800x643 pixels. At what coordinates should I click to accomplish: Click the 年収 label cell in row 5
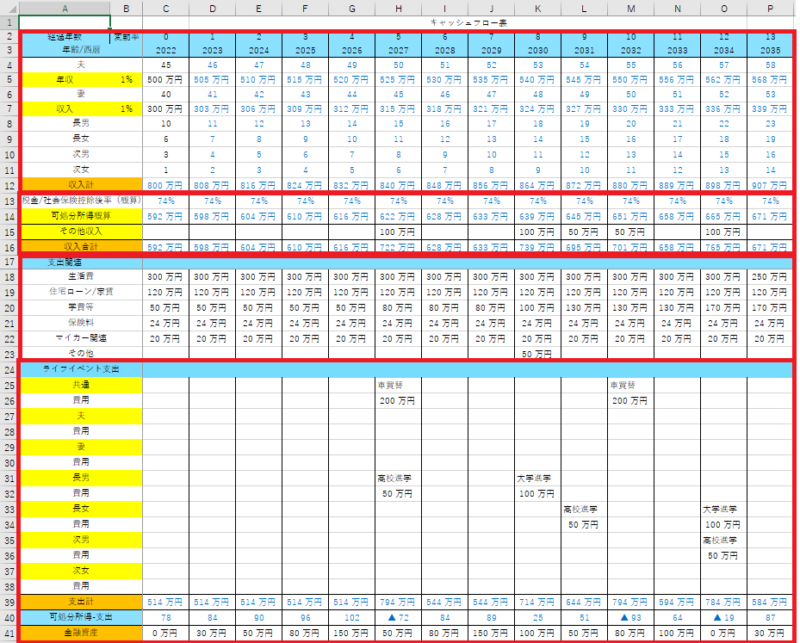65,78
